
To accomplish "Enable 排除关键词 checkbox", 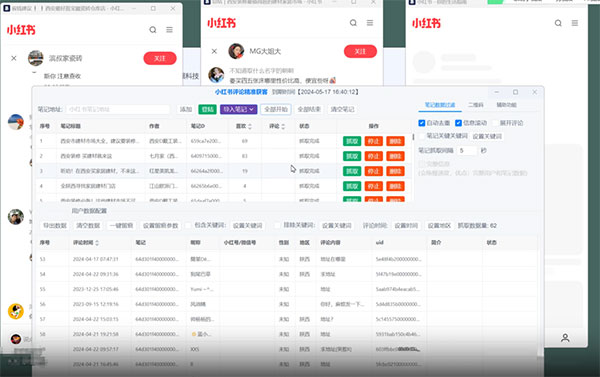I will click(x=277, y=225).
